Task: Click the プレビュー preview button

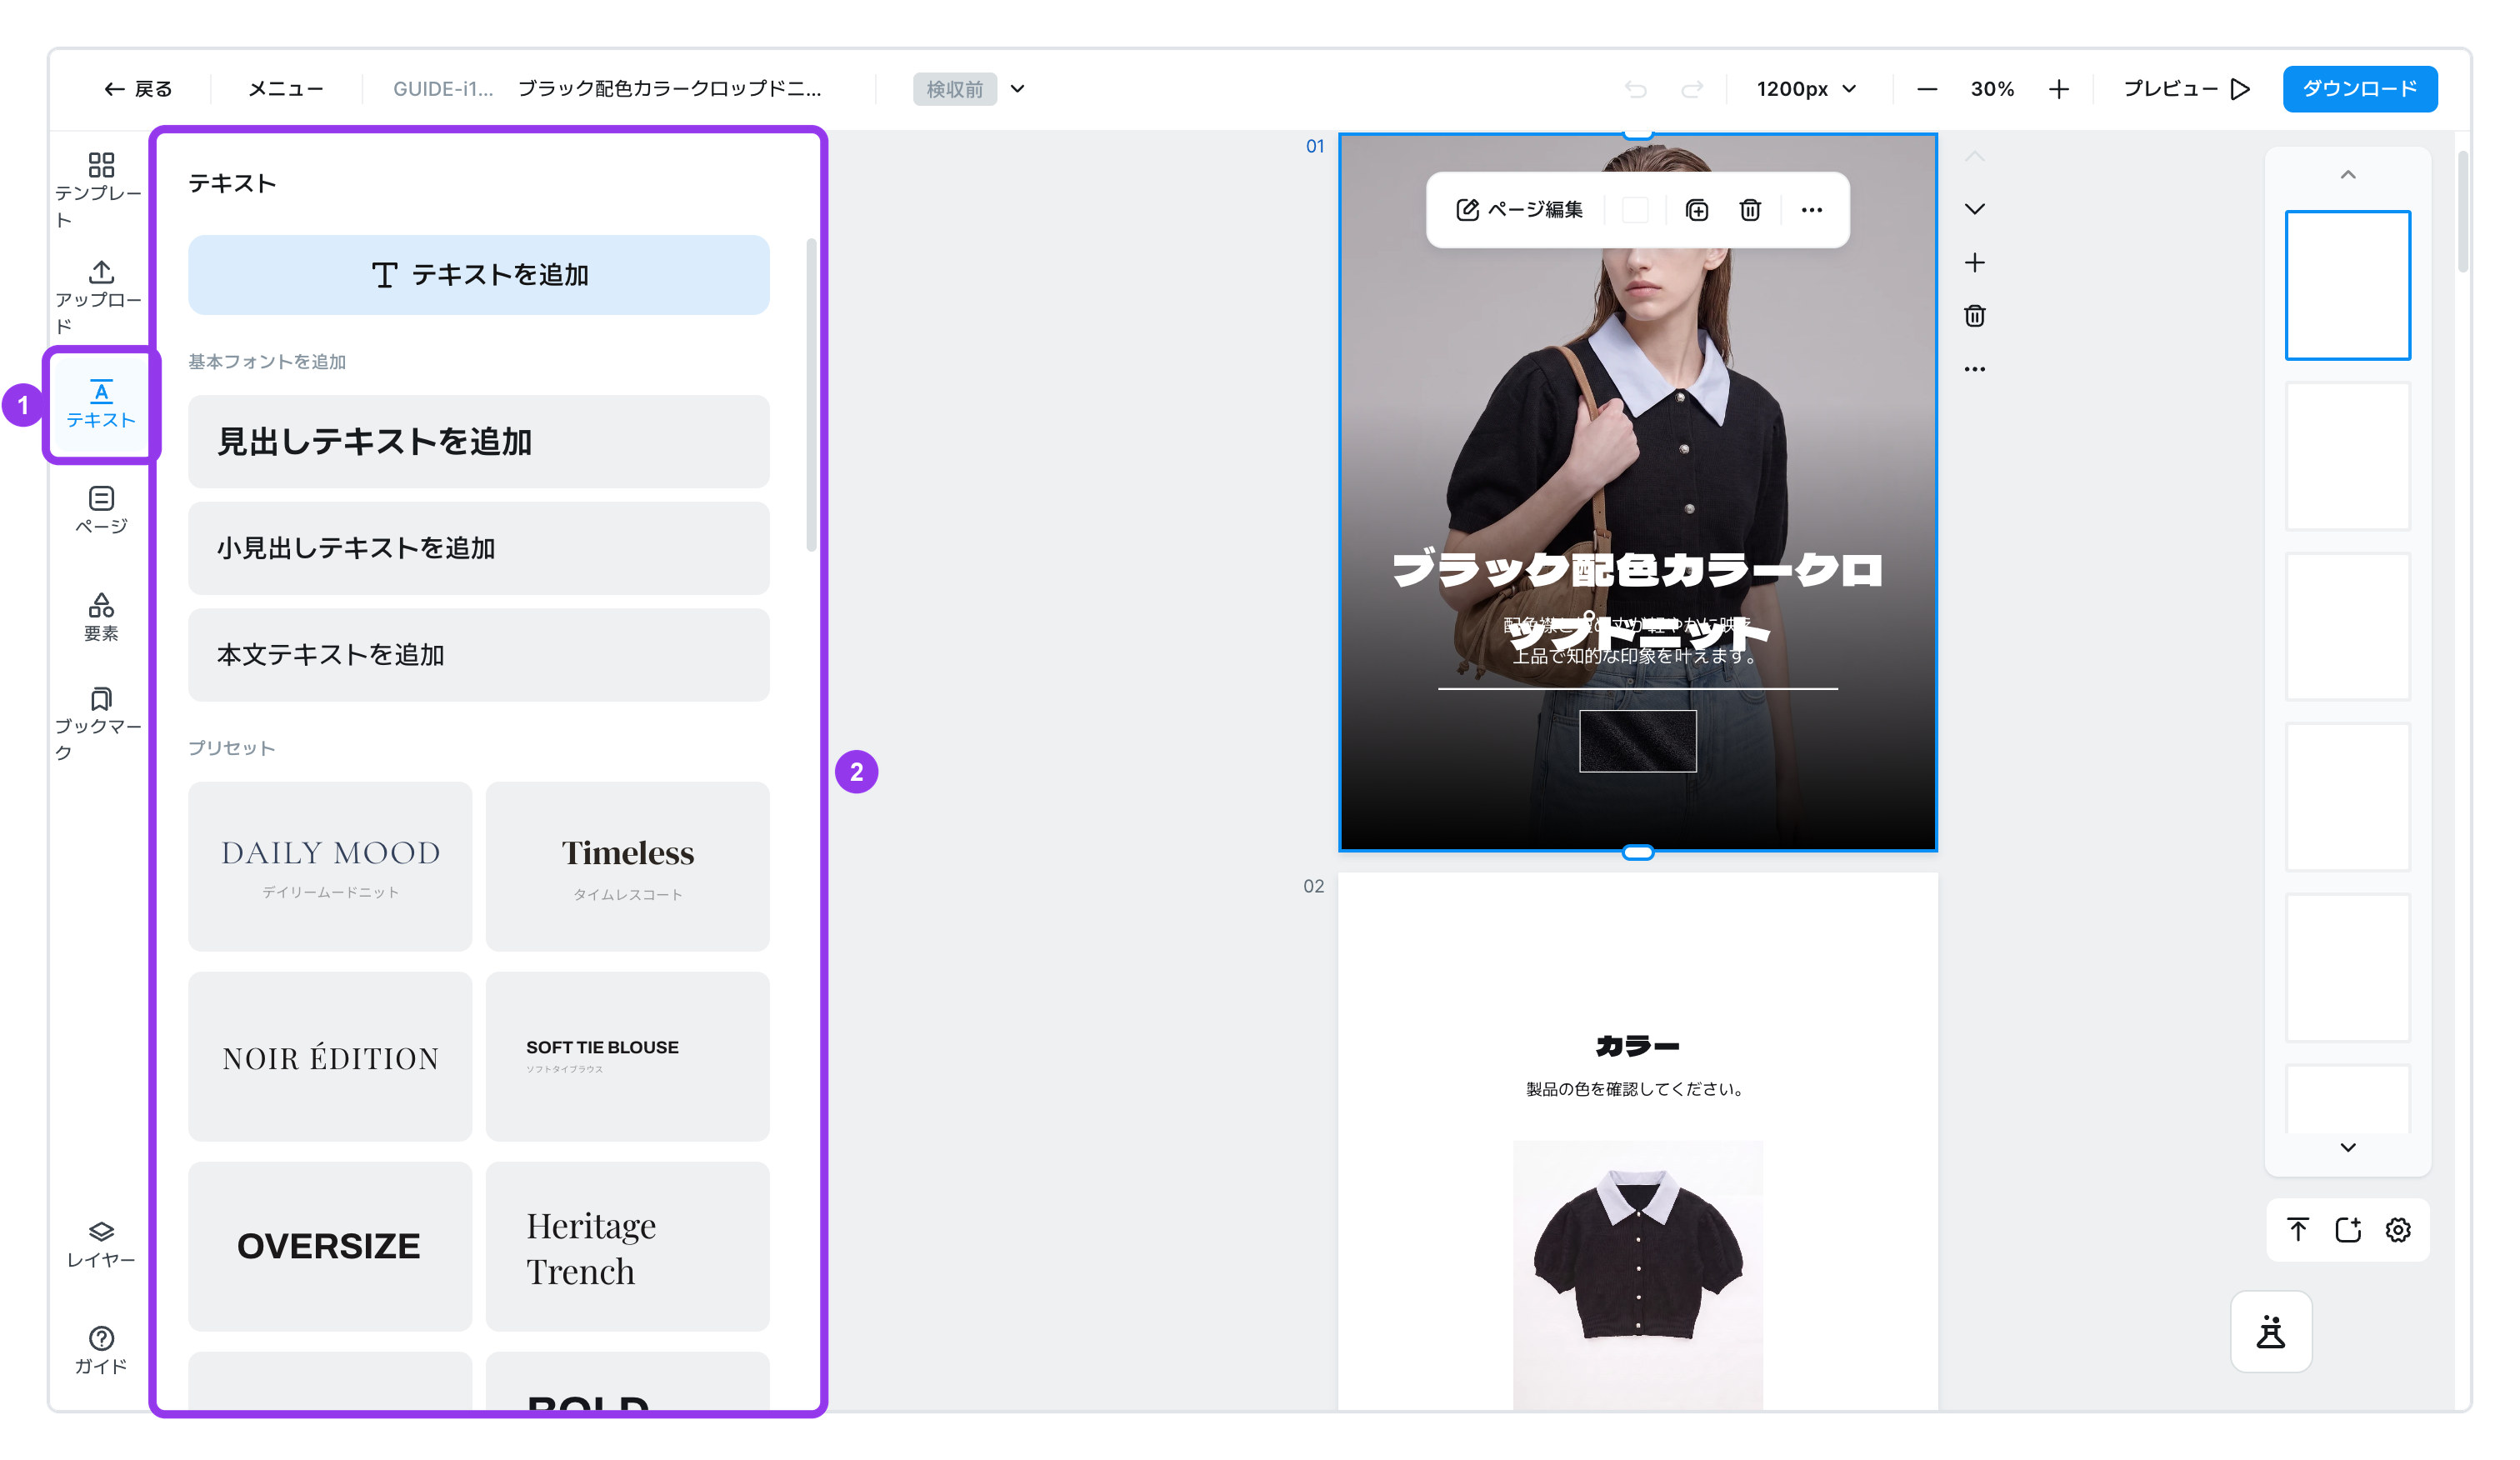Action: click(x=2186, y=89)
